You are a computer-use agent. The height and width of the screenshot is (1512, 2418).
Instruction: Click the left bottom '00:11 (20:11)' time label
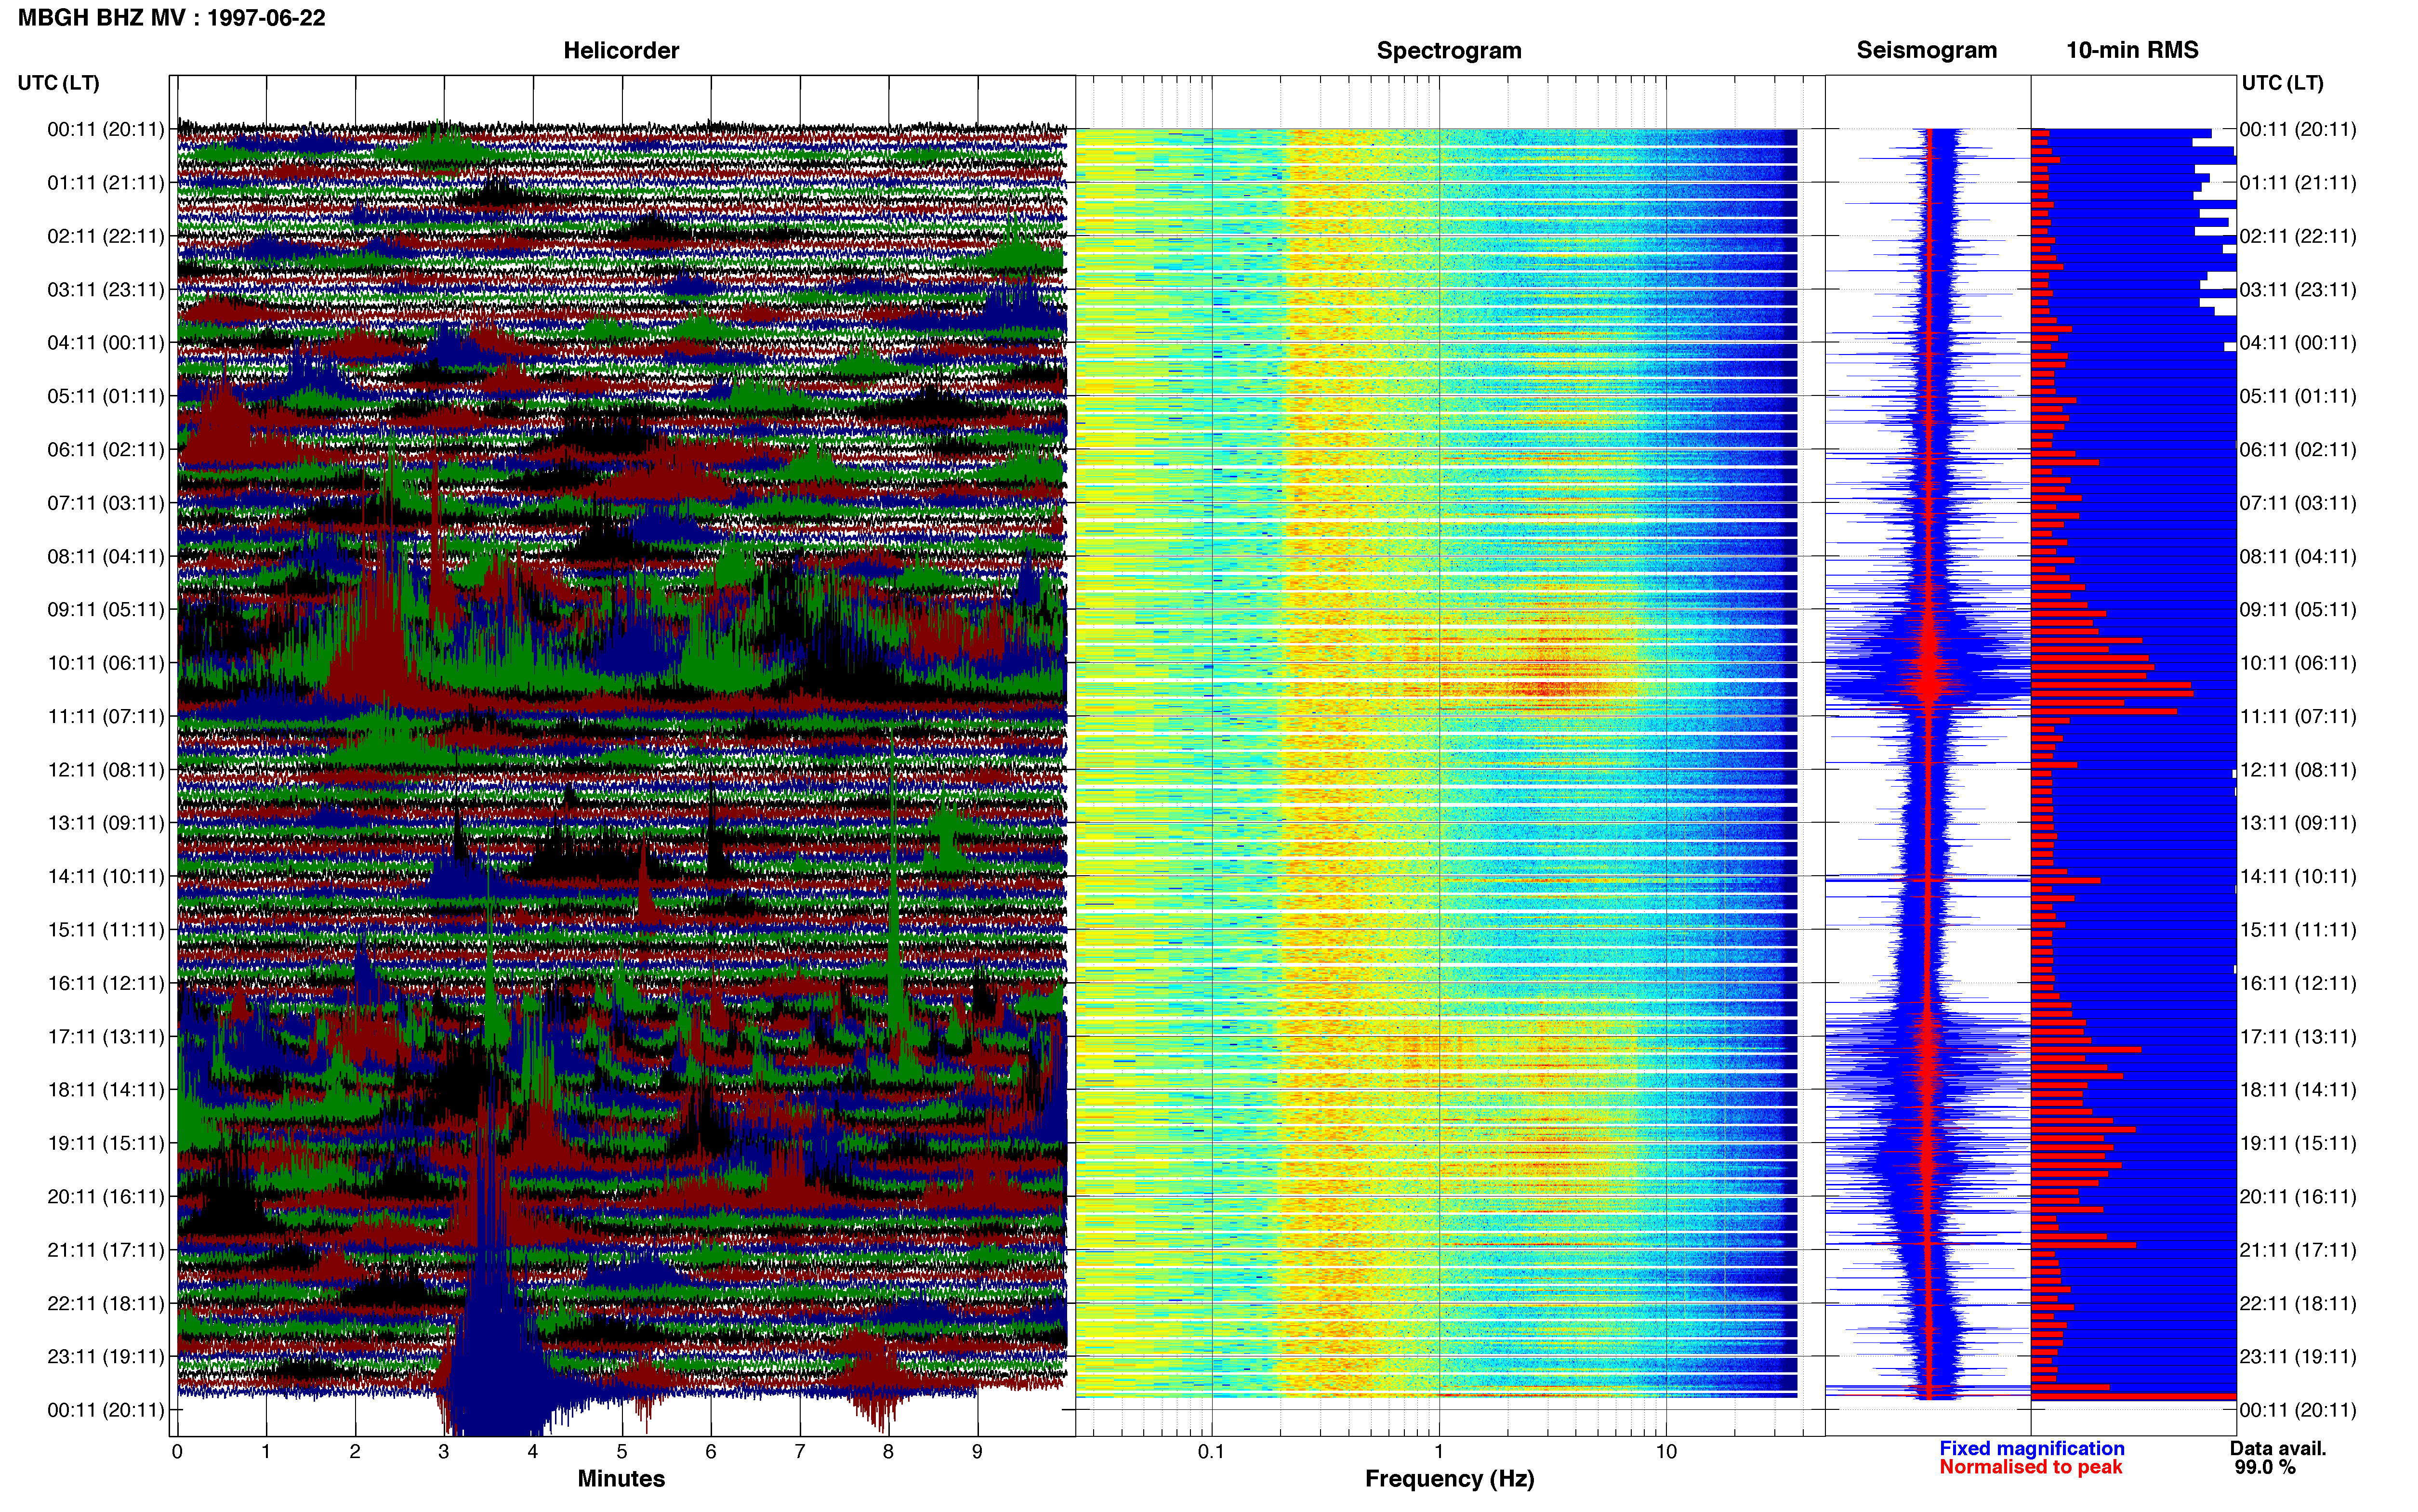tap(106, 1410)
